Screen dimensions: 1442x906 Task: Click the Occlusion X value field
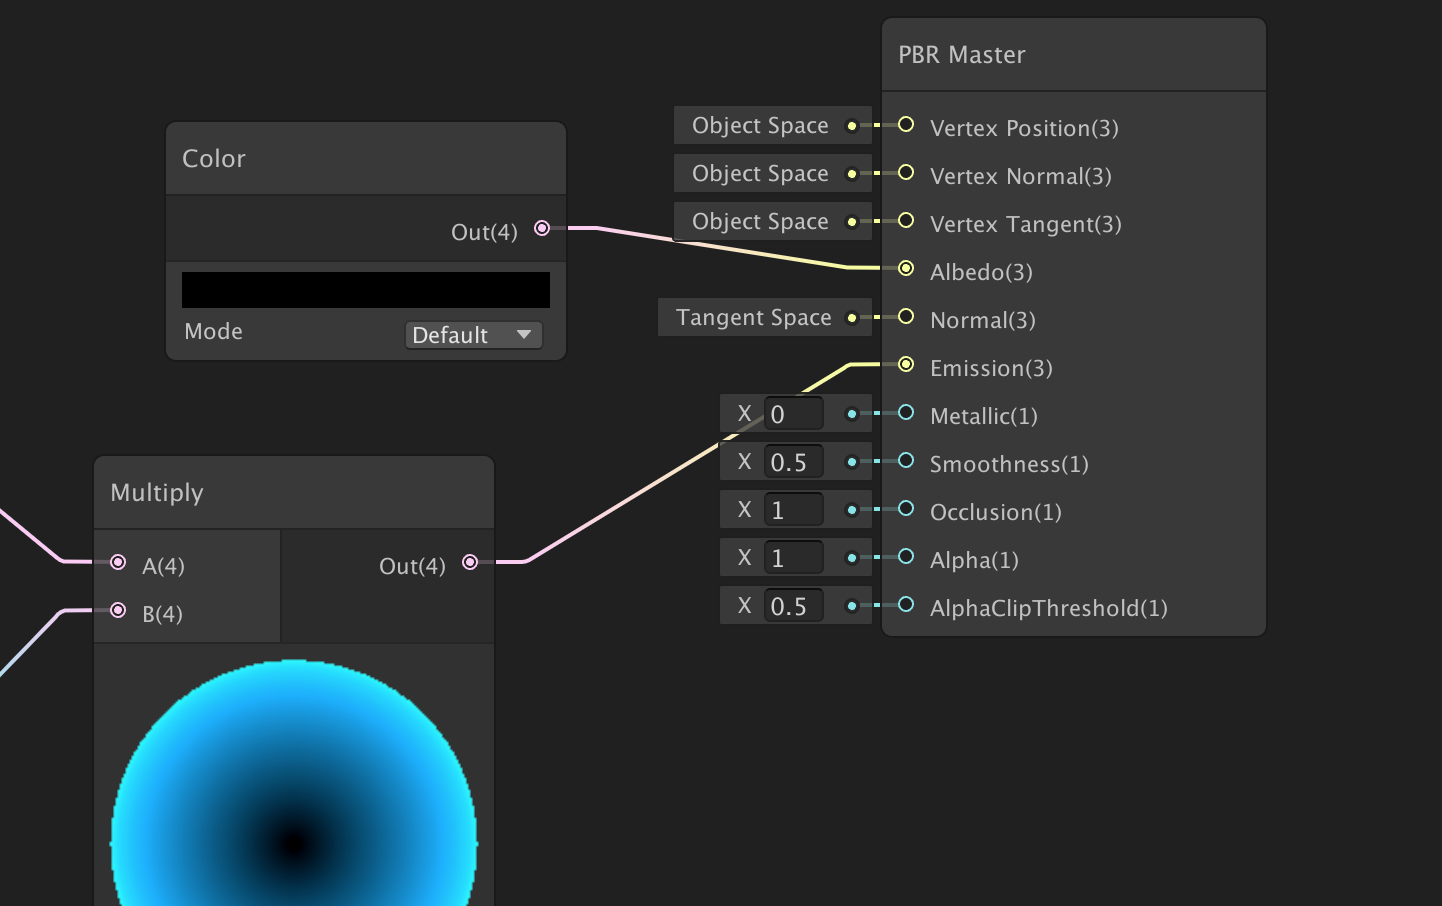point(793,510)
